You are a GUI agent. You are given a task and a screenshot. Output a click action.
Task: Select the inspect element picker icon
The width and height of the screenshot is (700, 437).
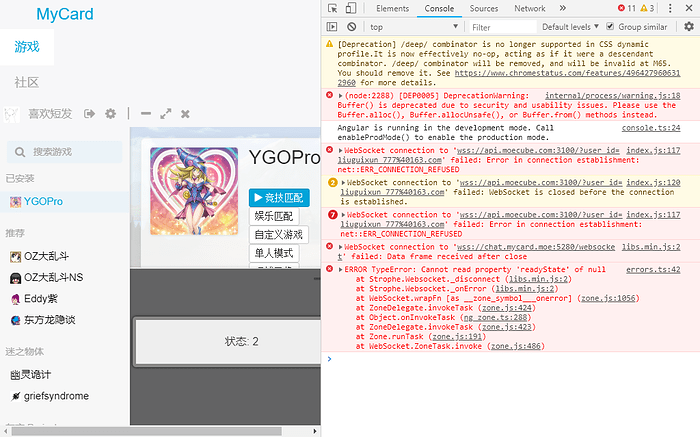pyautogui.click(x=333, y=8)
